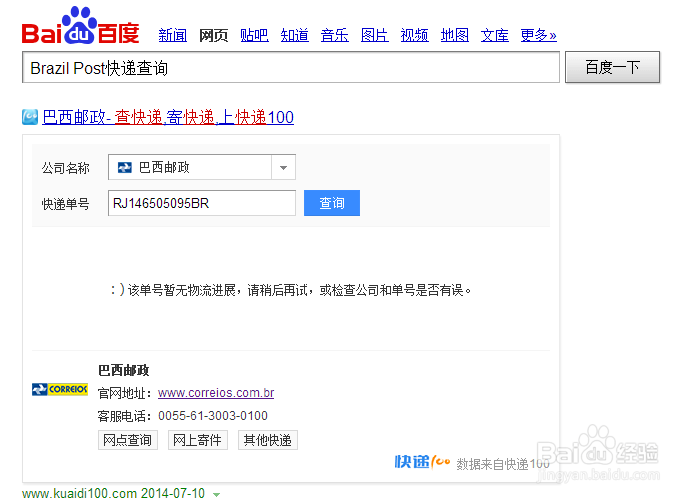The width and height of the screenshot is (700, 500).
Task: Click the 其他快递 button
Action: click(268, 440)
